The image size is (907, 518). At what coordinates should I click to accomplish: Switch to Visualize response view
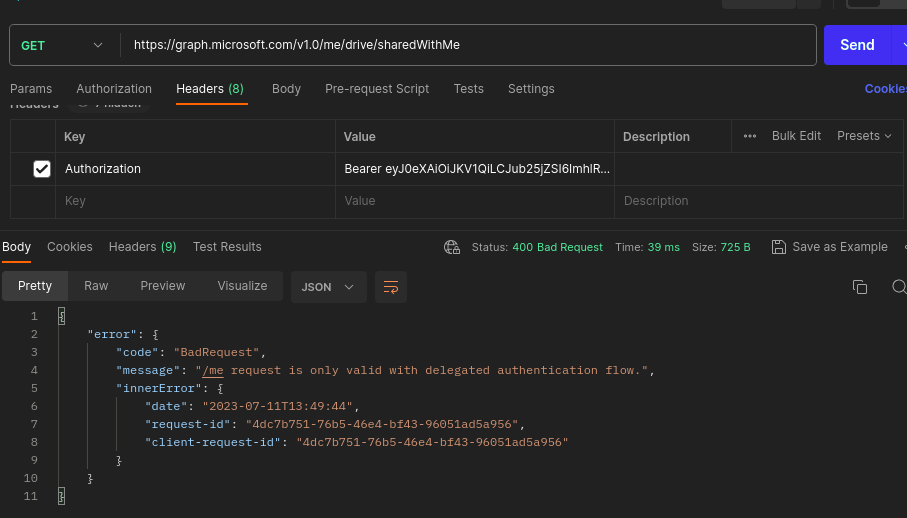click(x=242, y=286)
